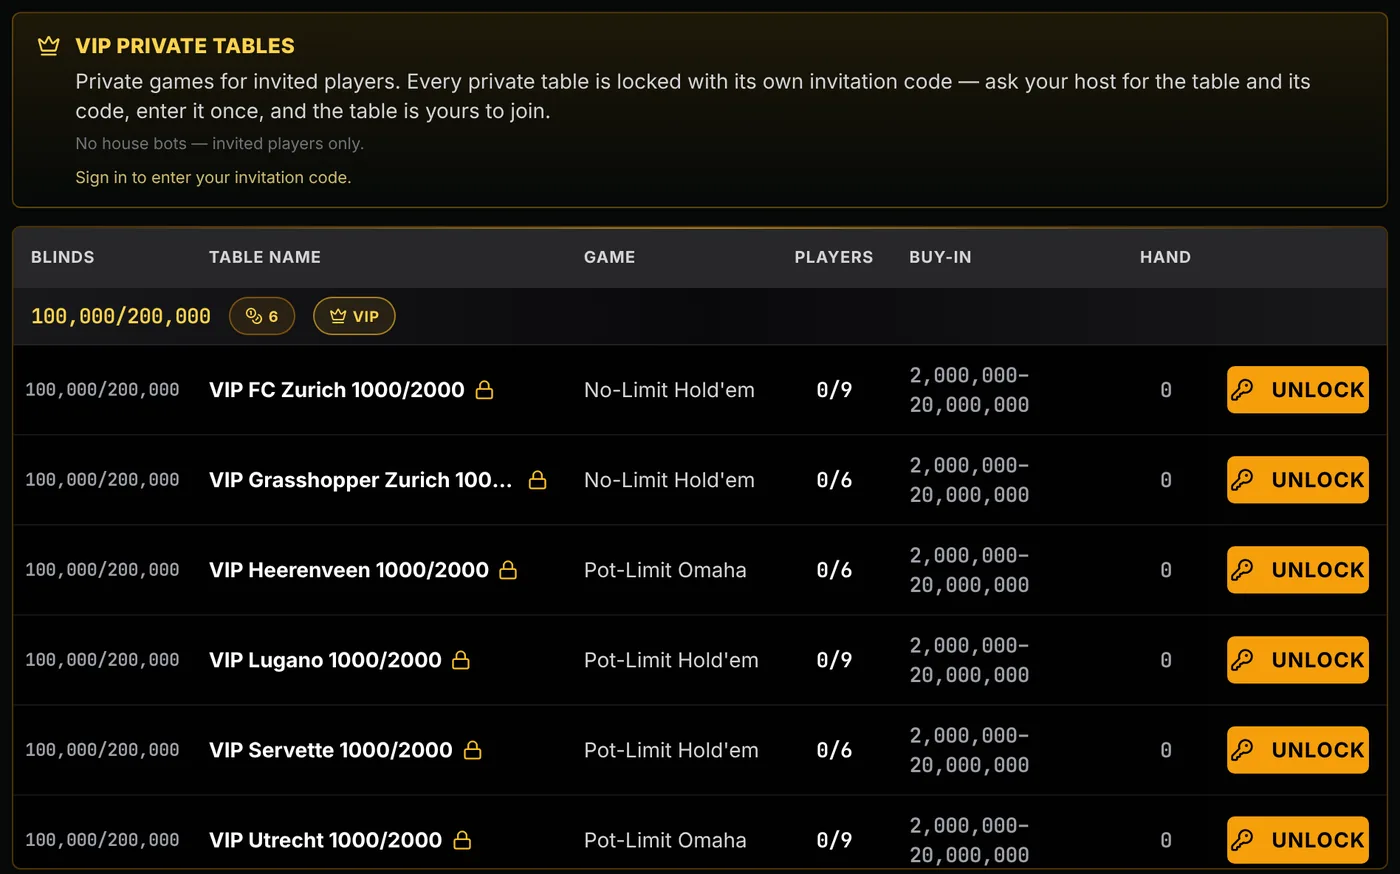1400x874 pixels.
Task: Click the hand count in the VIP Heerenveen row
Action: tap(1166, 570)
